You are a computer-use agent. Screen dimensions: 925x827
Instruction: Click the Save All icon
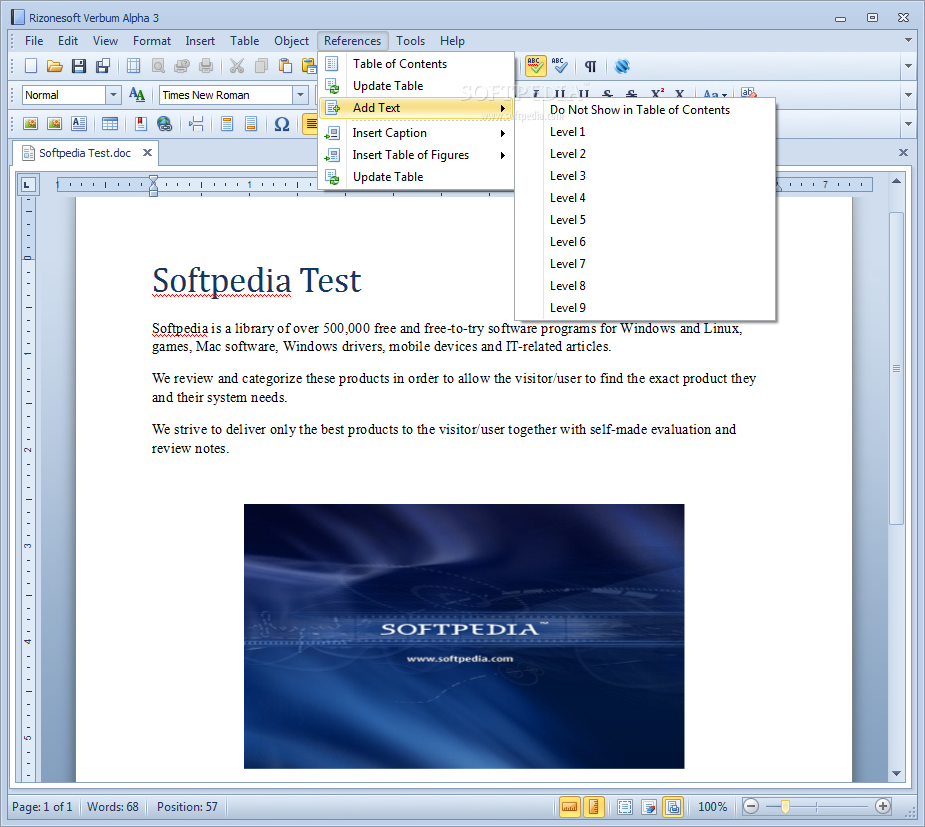tap(103, 65)
